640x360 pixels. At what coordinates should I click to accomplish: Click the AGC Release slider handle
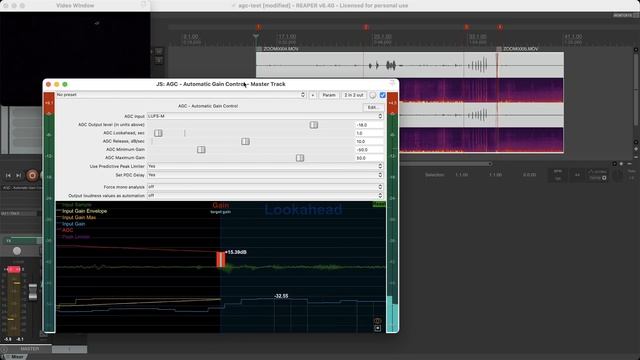tap(245, 141)
